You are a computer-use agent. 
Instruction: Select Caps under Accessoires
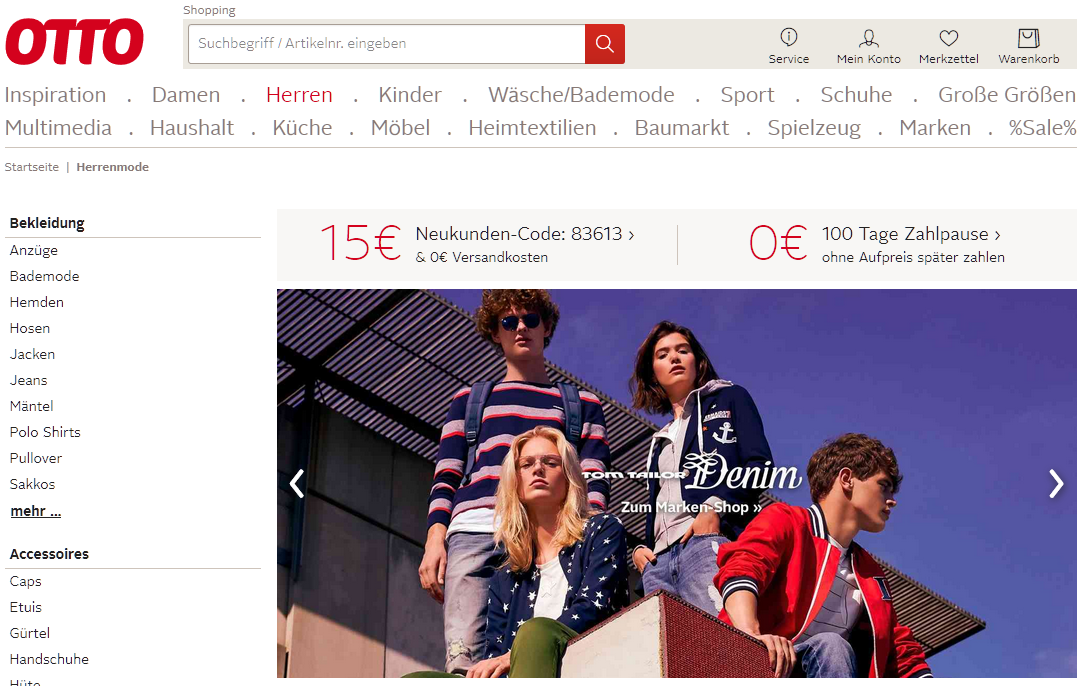26,581
